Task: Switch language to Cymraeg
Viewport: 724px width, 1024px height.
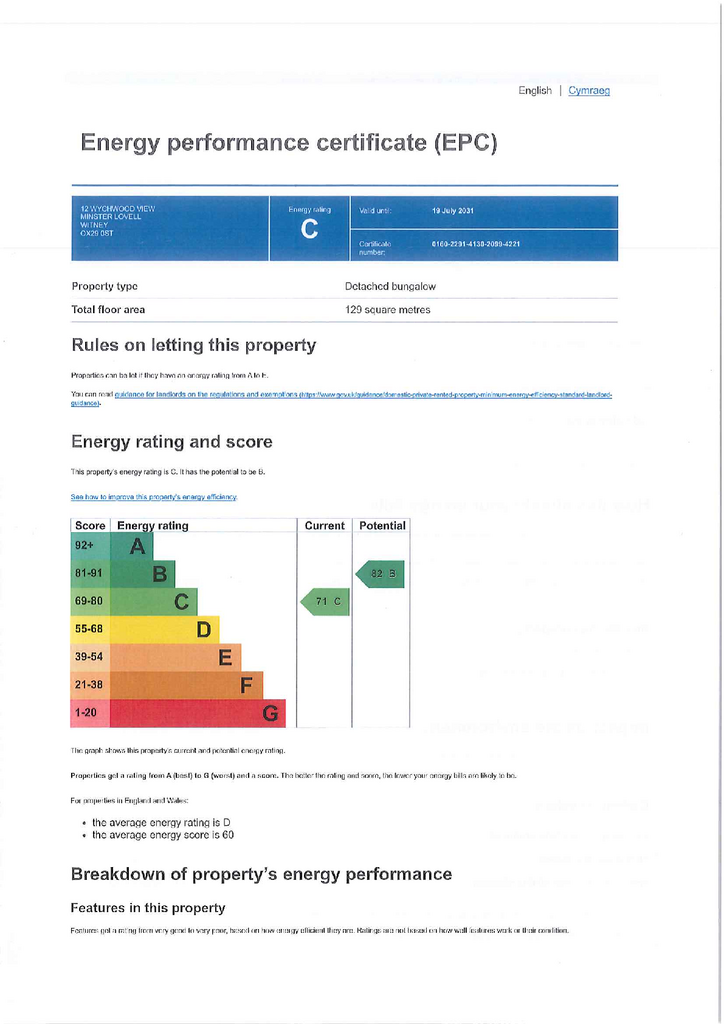Action: click(x=589, y=91)
